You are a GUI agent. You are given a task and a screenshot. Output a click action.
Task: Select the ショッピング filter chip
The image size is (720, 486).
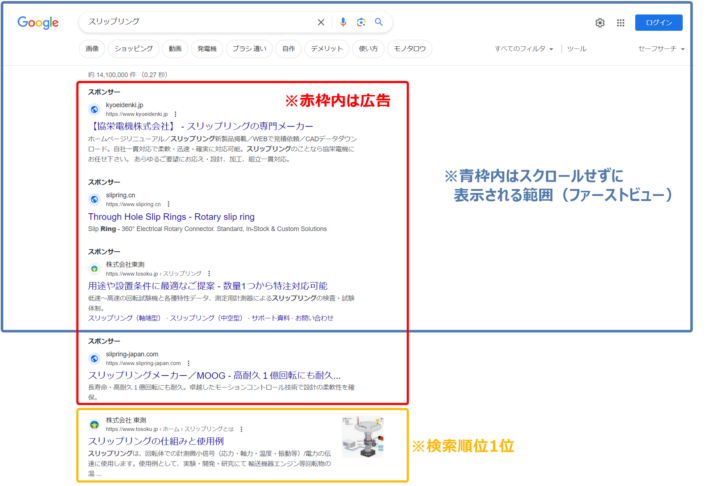tap(134, 49)
